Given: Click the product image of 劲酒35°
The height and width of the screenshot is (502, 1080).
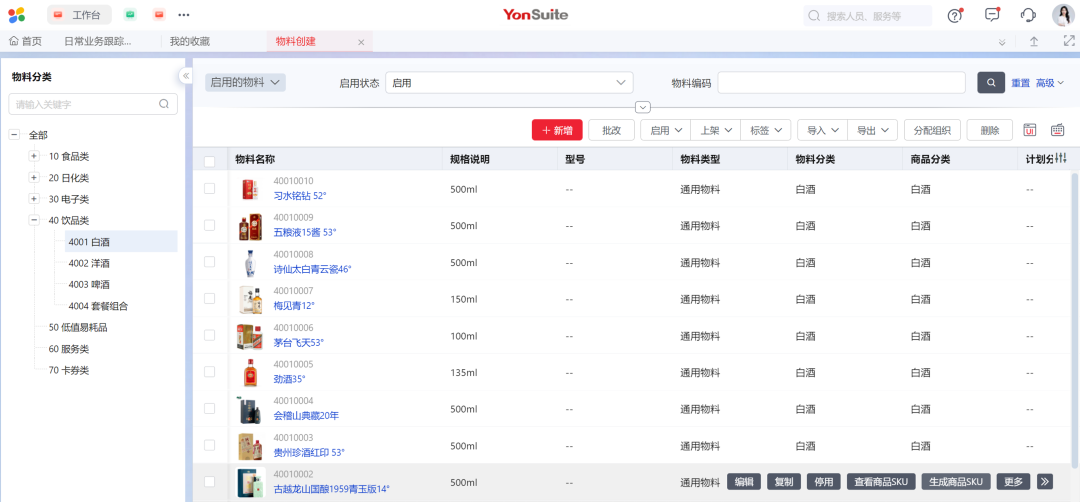Looking at the screenshot, I should pyautogui.click(x=250, y=372).
